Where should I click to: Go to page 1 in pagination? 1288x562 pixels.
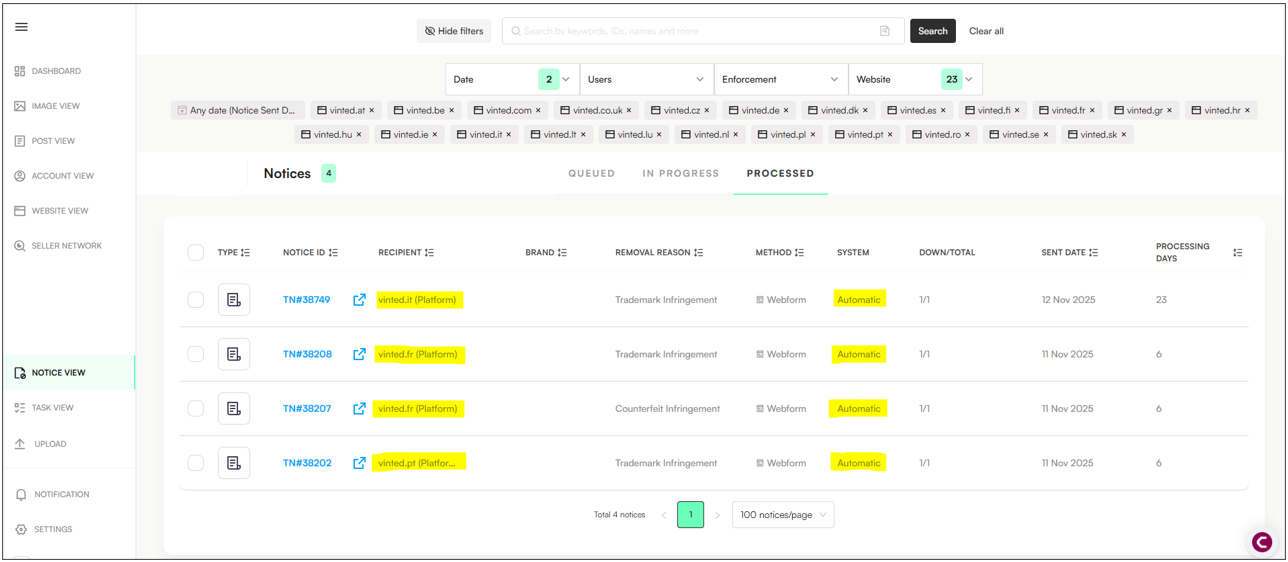(690, 515)
